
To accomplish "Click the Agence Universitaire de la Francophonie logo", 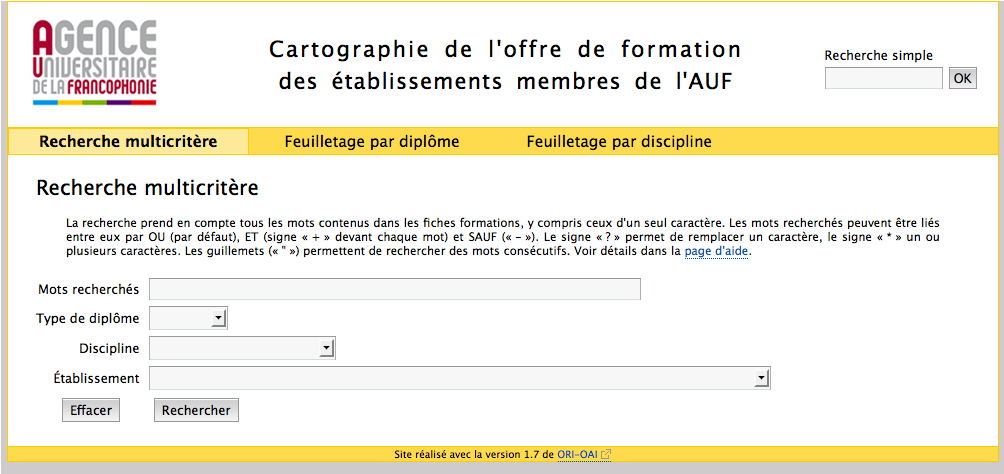I will point(94,62).
